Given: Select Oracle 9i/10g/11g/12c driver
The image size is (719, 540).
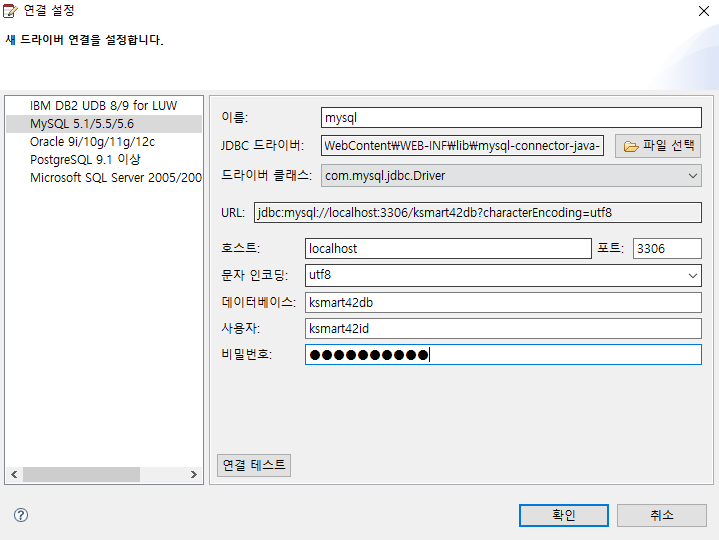Looking at the screenshot, I should point(104,142).
